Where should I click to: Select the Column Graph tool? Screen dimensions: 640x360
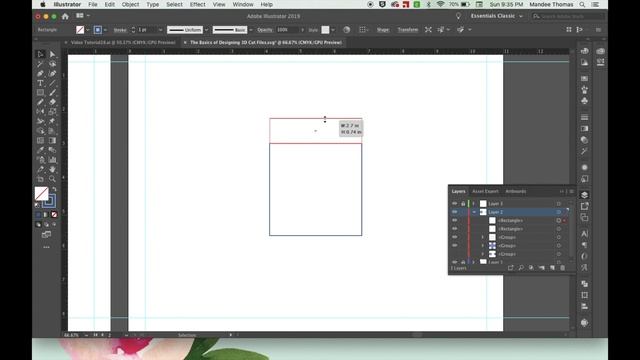(52, 160)
